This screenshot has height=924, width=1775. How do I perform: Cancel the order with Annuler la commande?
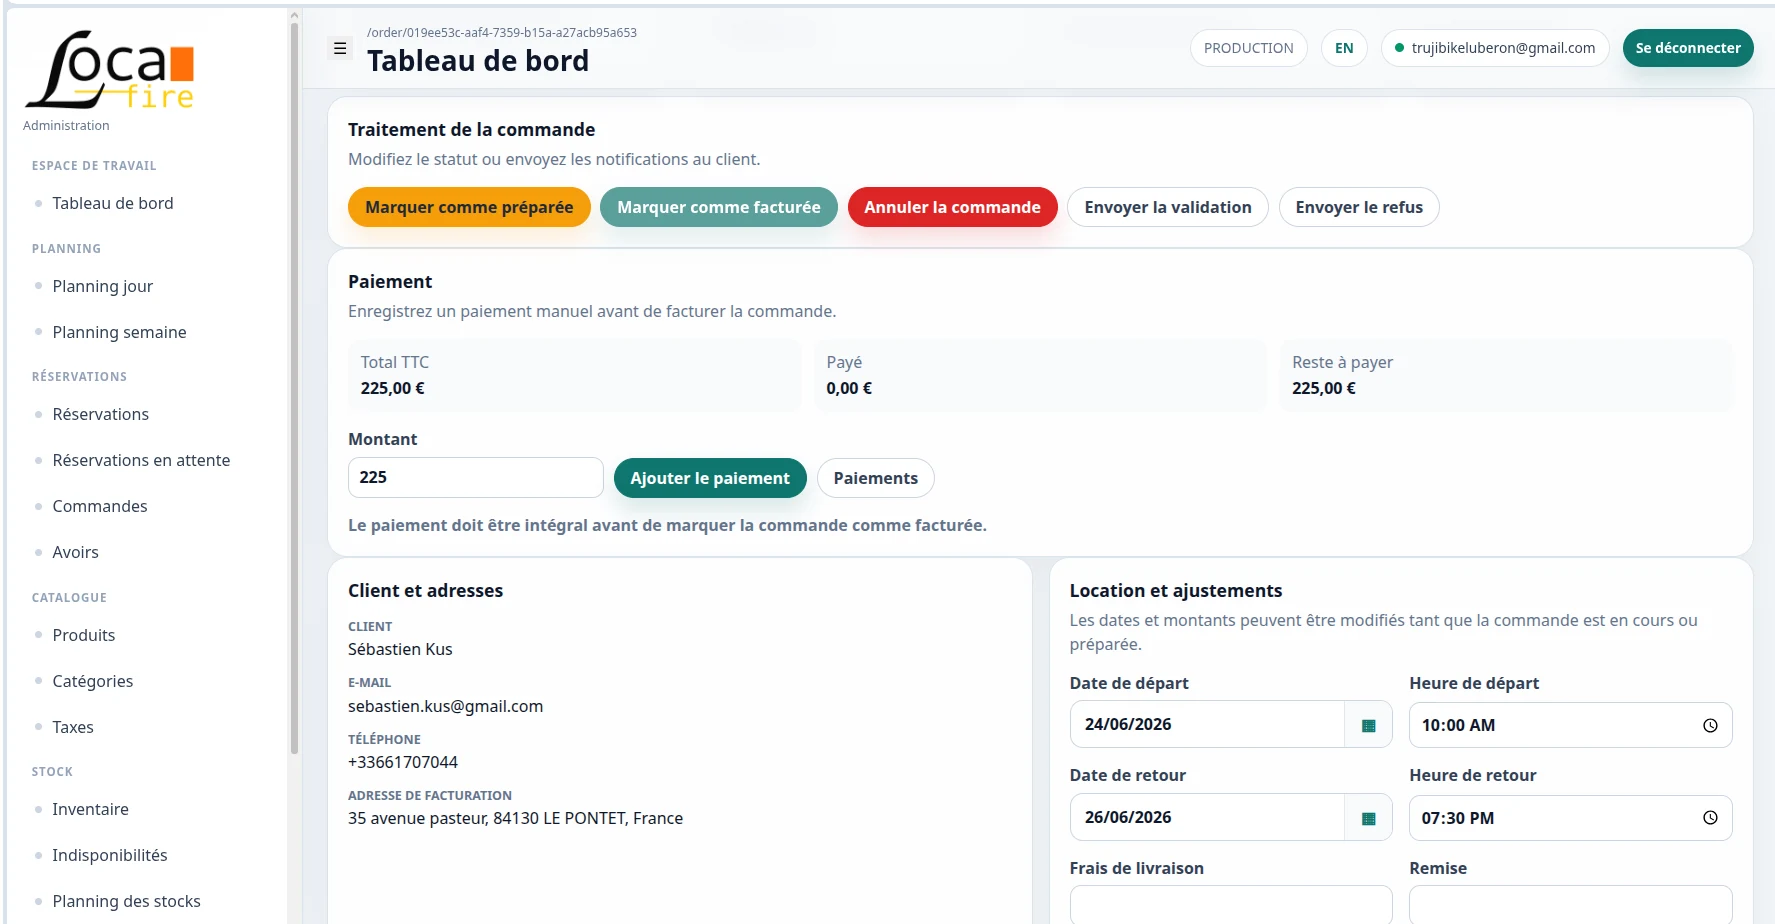[952, 207]
